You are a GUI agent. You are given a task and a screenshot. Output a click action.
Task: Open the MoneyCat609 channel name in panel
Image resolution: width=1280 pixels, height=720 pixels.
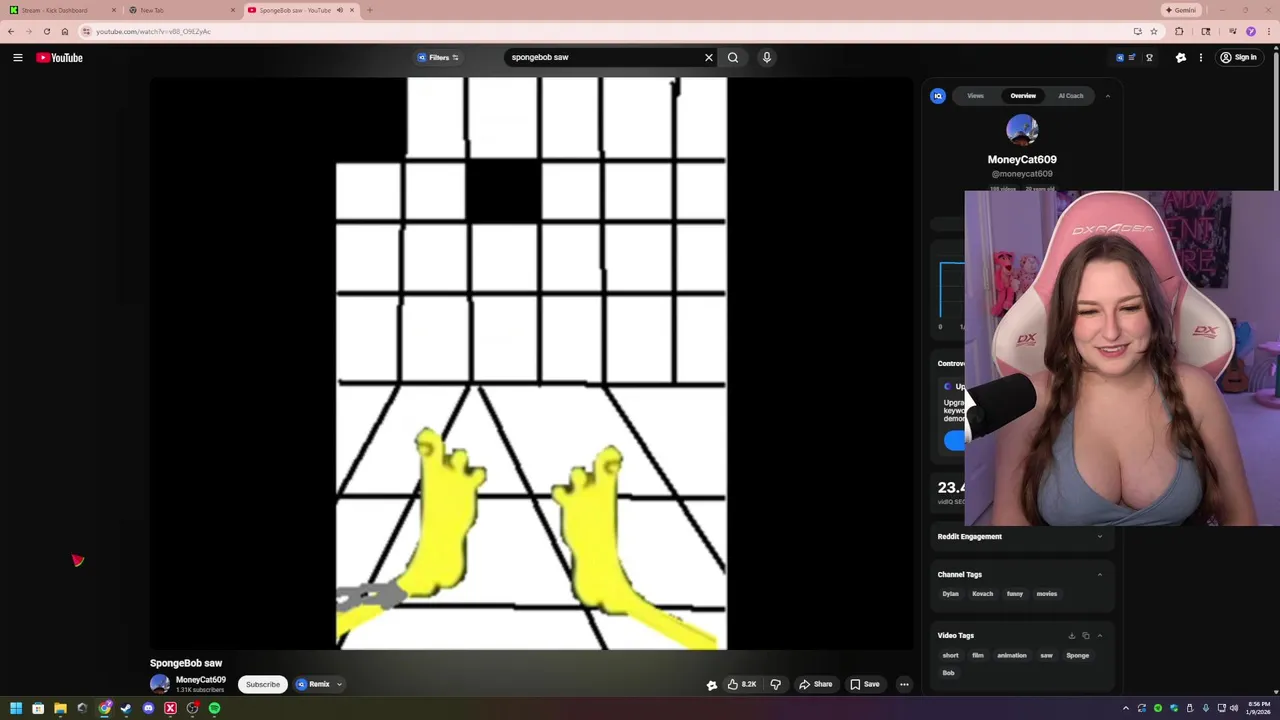coord(1022,160)
